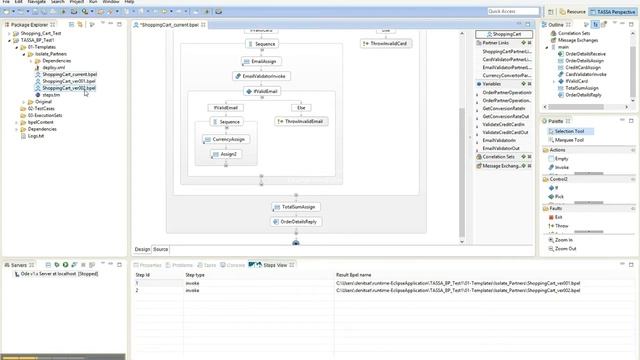Click Collapse All in Package Explorer

click(71, 25)
